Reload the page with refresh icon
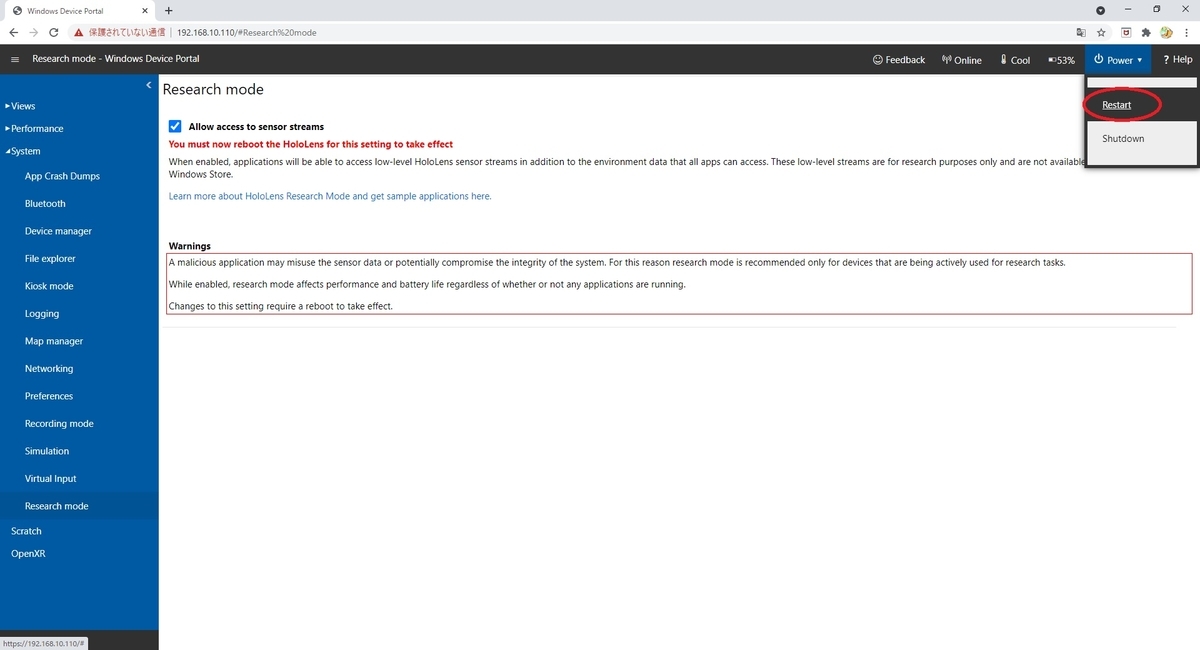 click(x=54, y=32)
